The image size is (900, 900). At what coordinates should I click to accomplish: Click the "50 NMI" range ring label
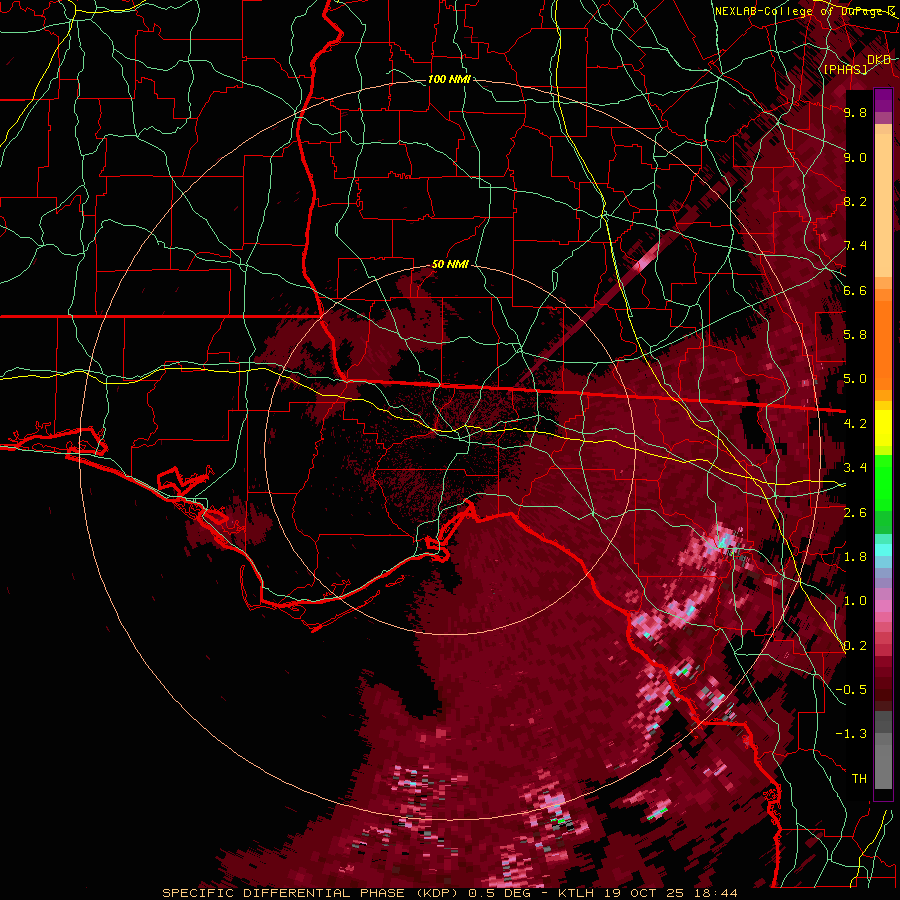tap(450, 265)
